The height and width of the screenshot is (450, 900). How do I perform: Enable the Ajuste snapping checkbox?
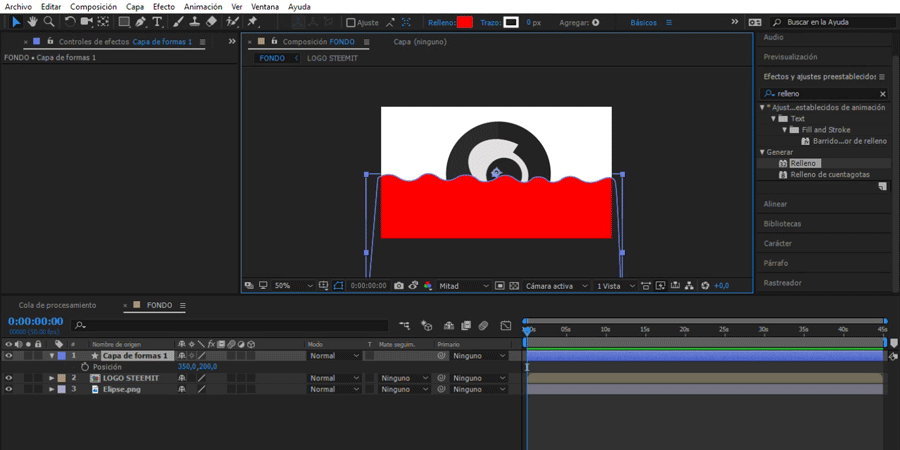pyautogui.click(x=351, y=22)
